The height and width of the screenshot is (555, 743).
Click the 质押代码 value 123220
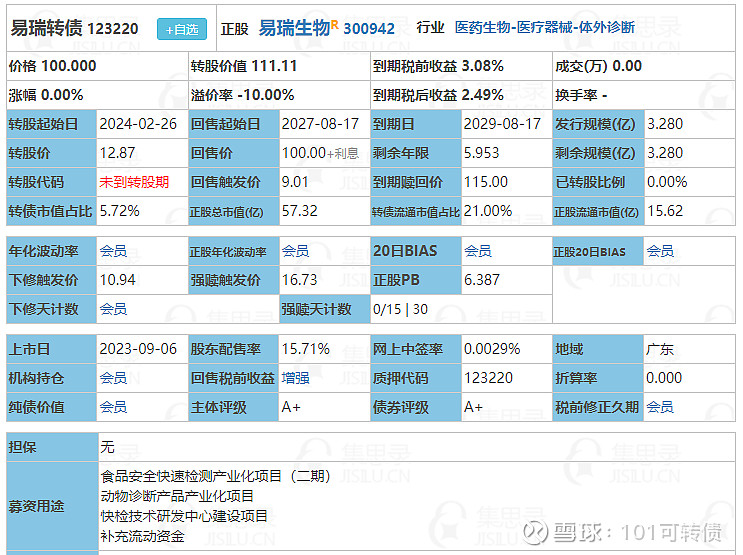click(489, 378)
